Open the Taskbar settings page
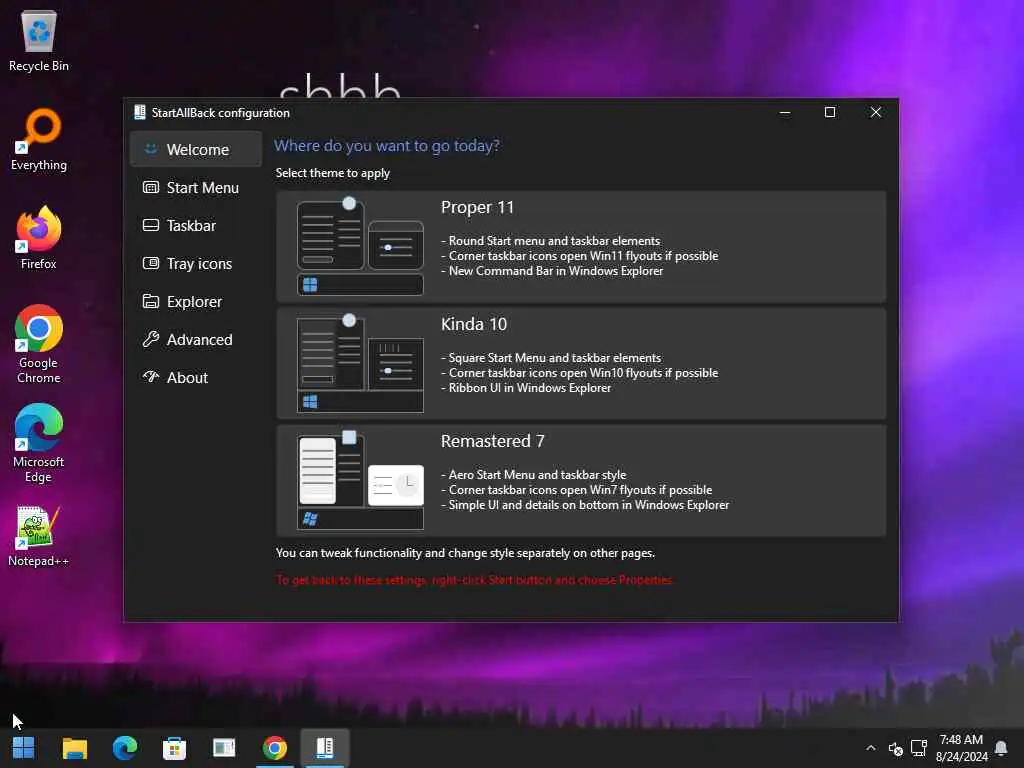This screenshot has width=1024, height=768. click(x=196, y=225)
